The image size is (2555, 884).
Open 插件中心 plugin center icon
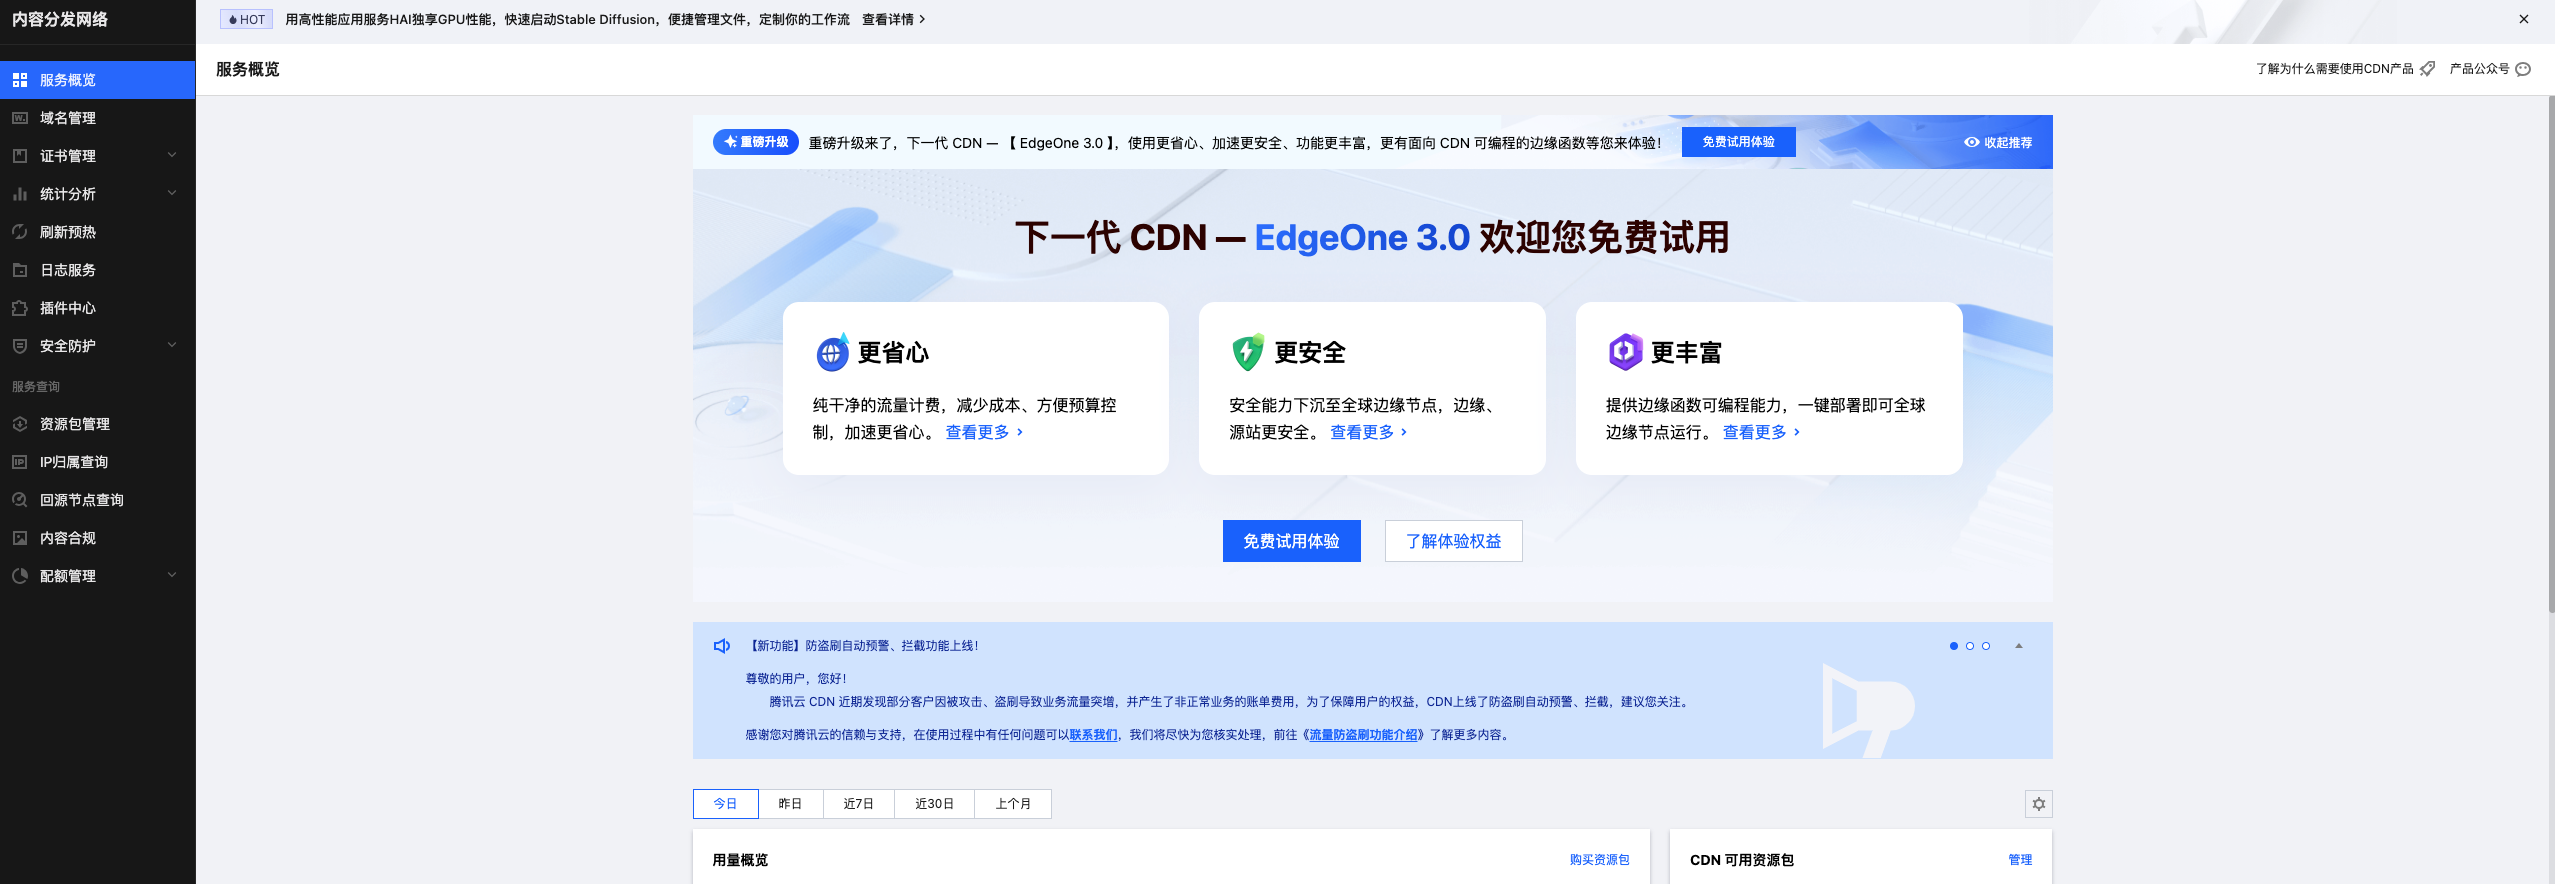point(20,308)
